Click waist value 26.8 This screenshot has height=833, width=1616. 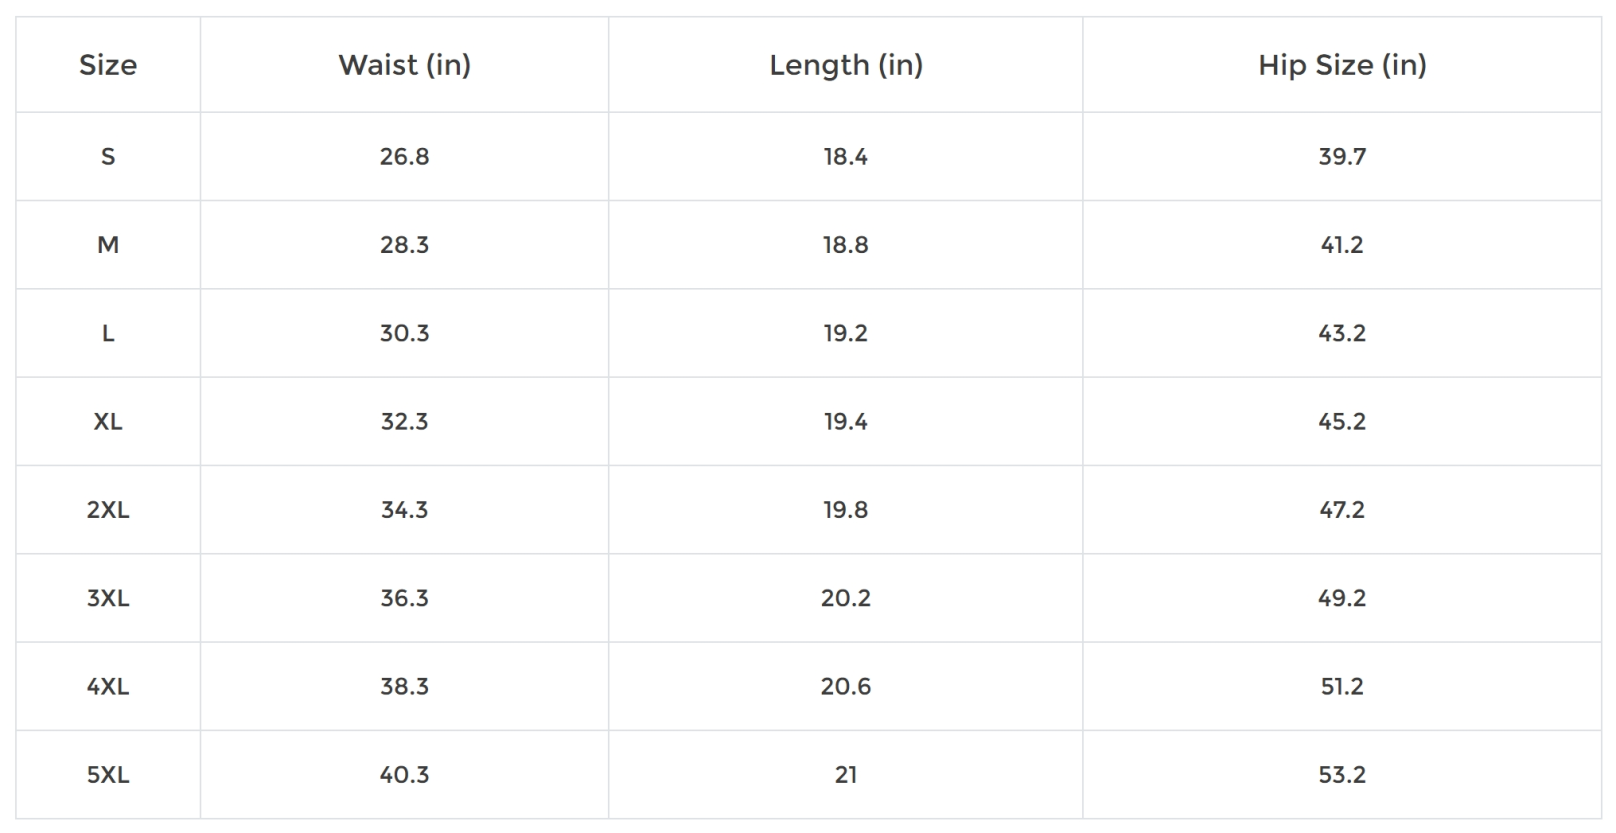coord(404,157)
